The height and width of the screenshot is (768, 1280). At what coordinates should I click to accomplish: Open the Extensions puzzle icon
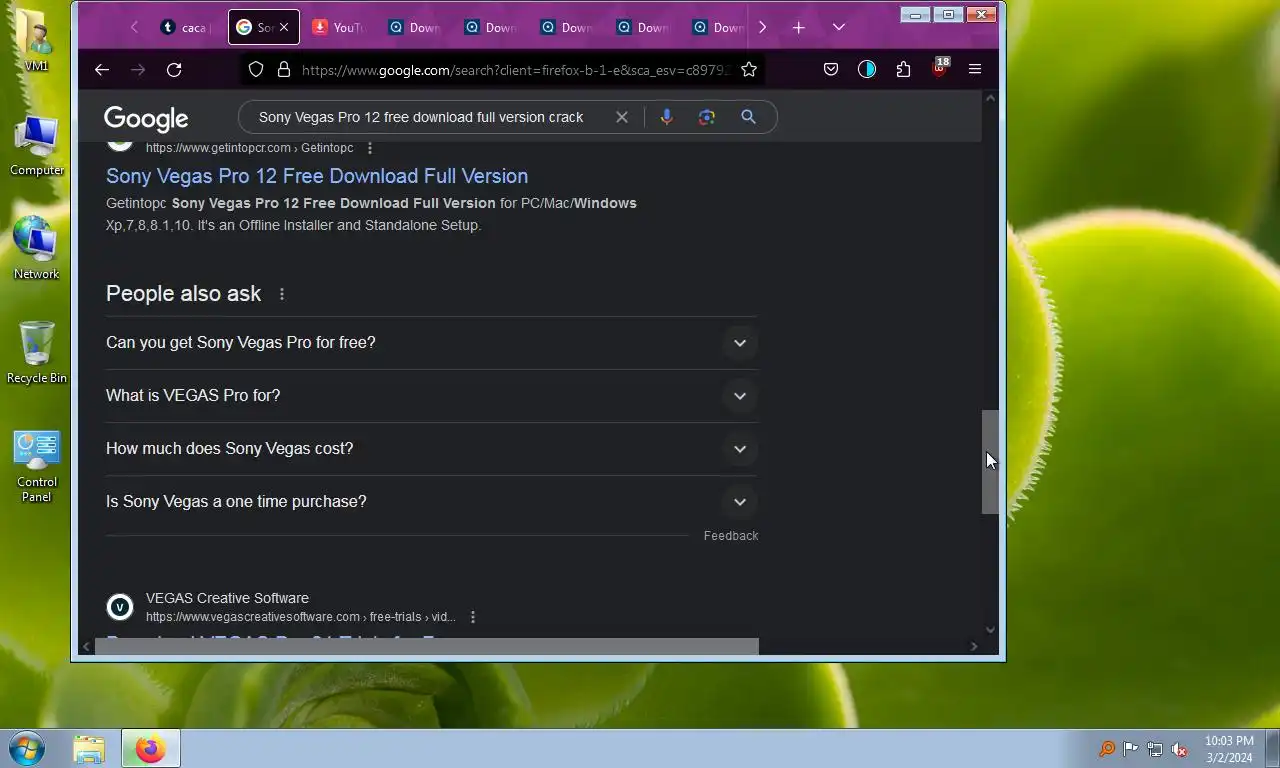click(903, 69)
